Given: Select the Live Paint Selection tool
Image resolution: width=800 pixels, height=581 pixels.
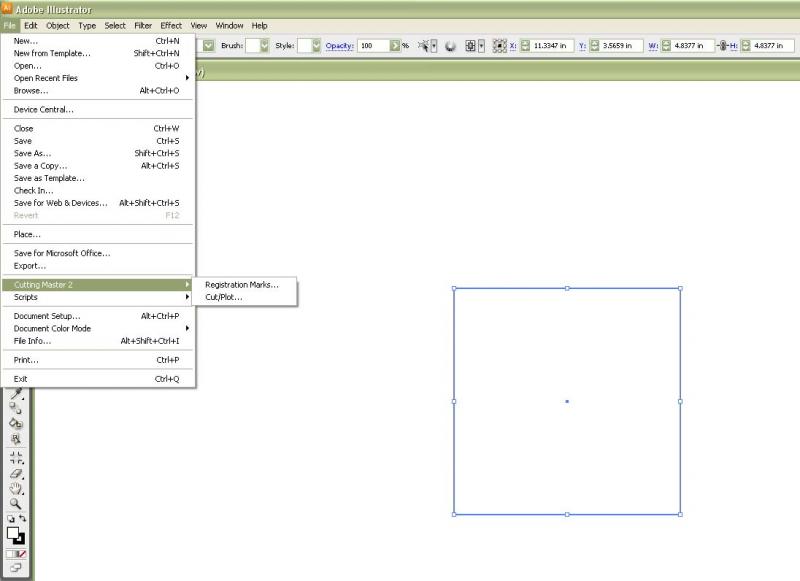Looking at the screenshot, I should tap(16, 439).
